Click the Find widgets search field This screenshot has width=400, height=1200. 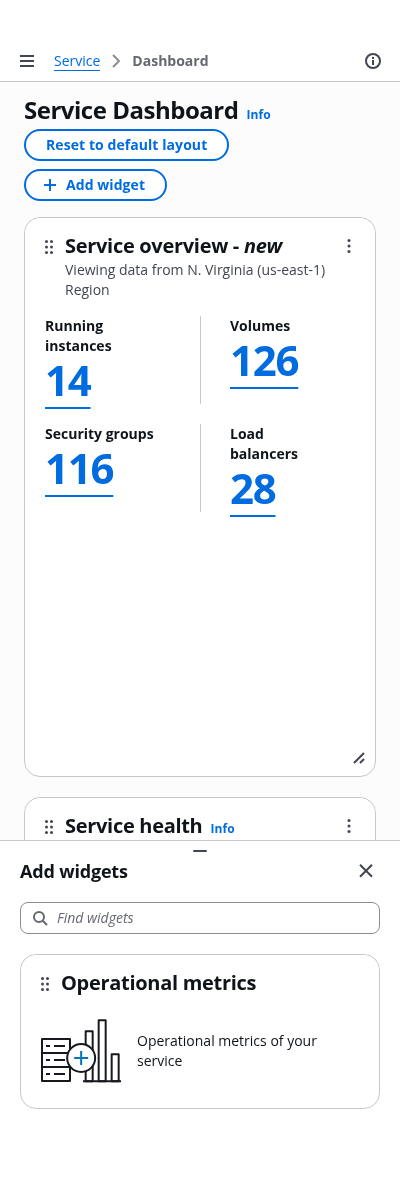point(200,918)
